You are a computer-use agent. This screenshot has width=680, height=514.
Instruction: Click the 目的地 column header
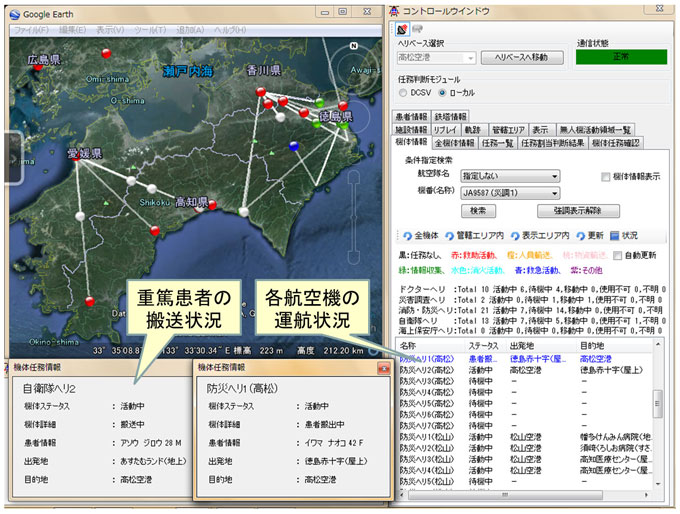615,346
